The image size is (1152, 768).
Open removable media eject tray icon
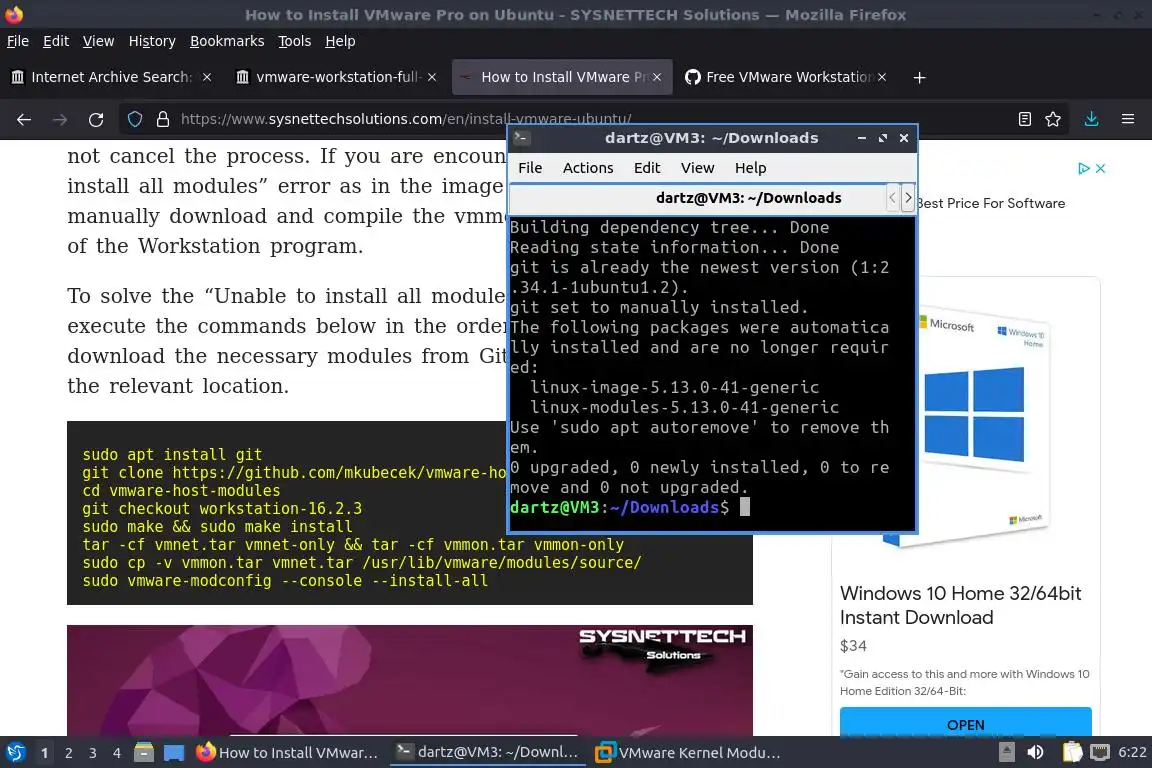tap(1007, 752)
